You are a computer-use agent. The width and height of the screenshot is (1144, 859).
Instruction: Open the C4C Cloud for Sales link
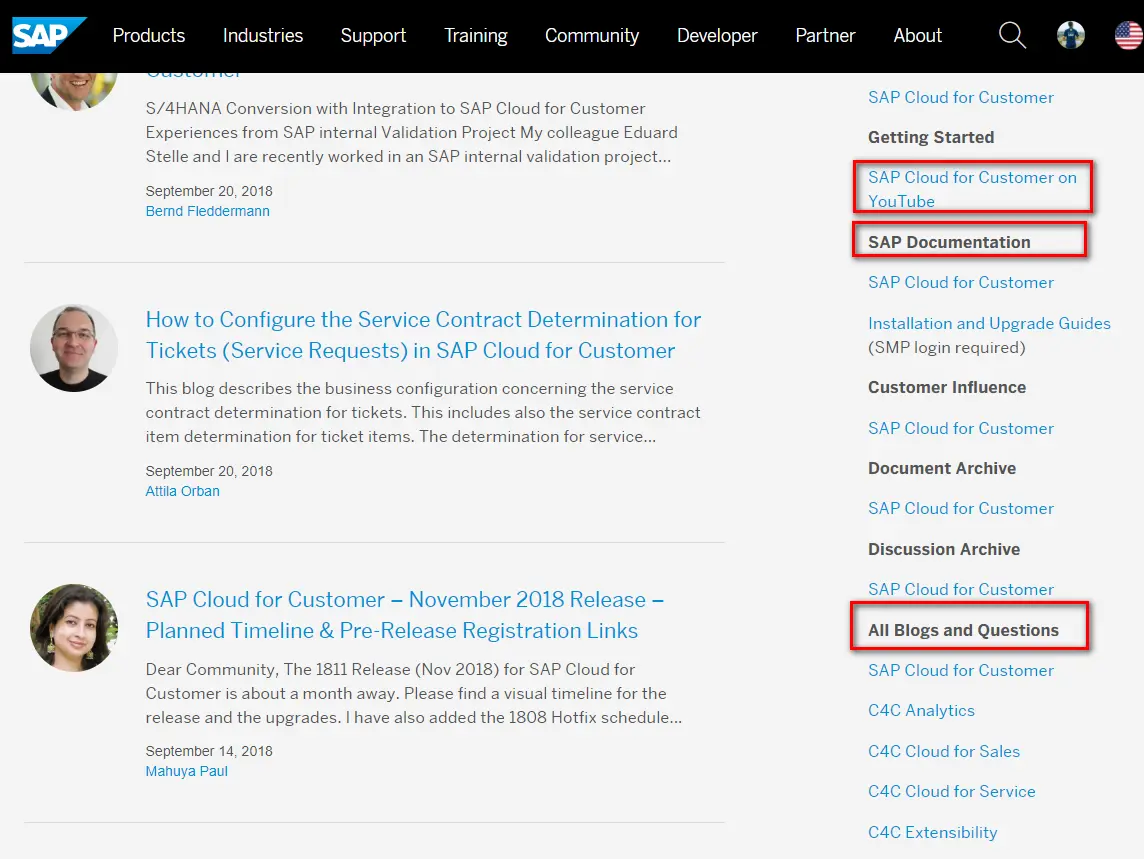943,751
